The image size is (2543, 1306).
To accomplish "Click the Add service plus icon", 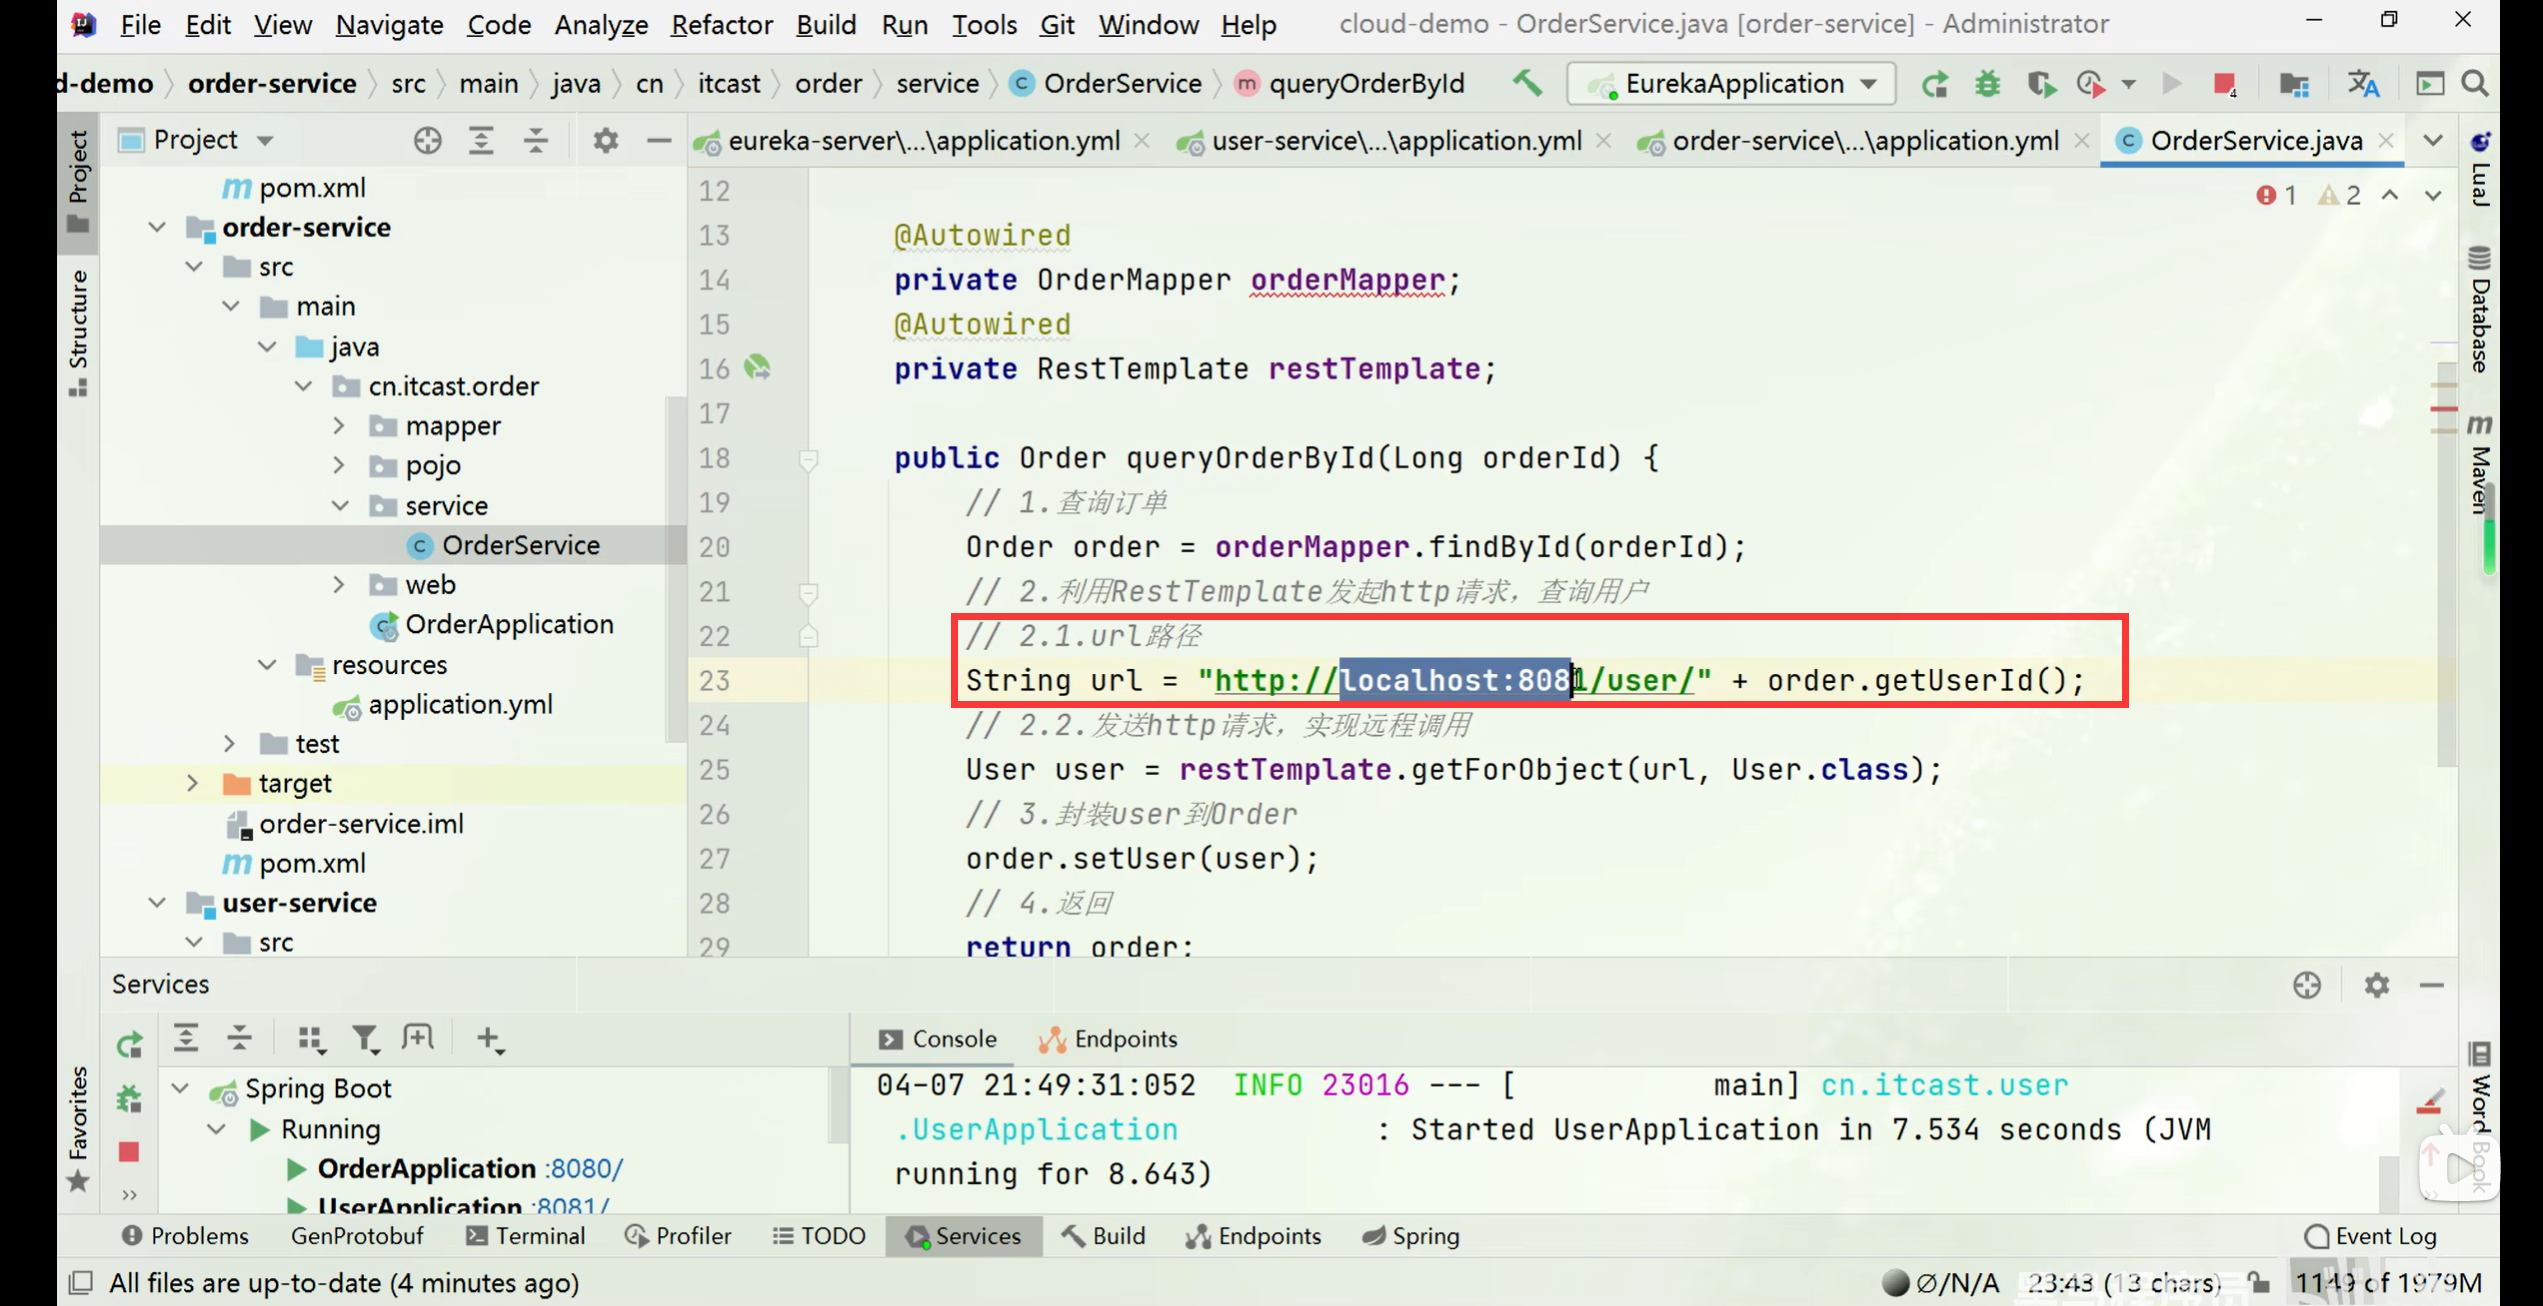I will pyautogui.click(x=489, y=1039).
